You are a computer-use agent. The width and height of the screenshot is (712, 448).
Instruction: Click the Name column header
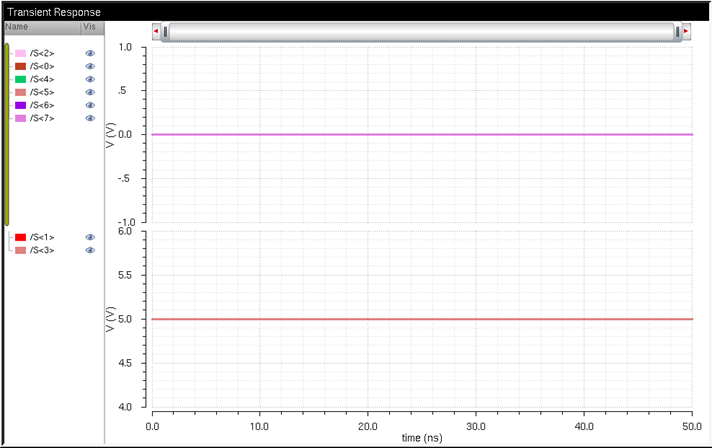(43, 27)
